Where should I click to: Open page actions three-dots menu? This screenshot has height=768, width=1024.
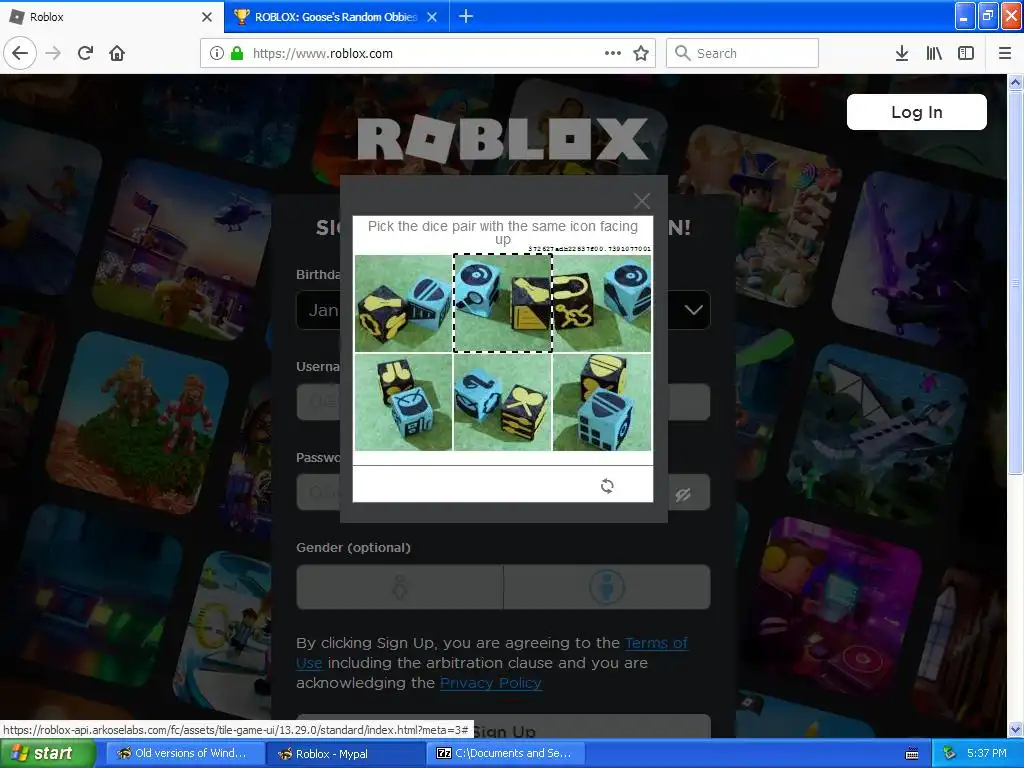point(613,53)
